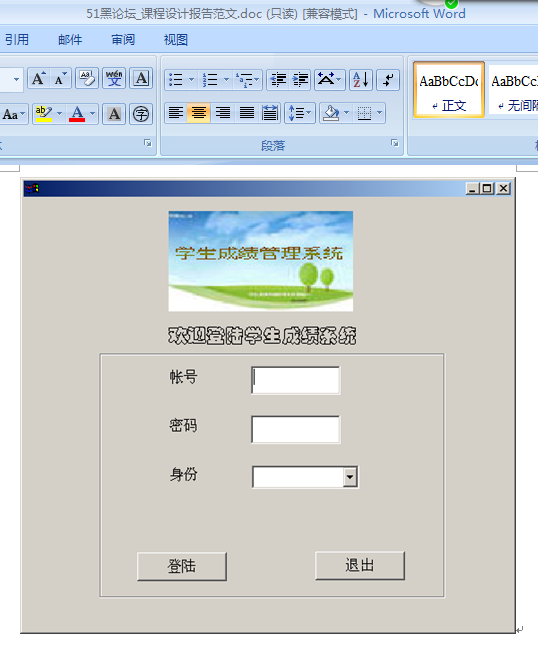Image resolution: width=538 pixels, height=663 pixels.
Task: Toggle Justify alignment
Action: [x=247, y=113]
